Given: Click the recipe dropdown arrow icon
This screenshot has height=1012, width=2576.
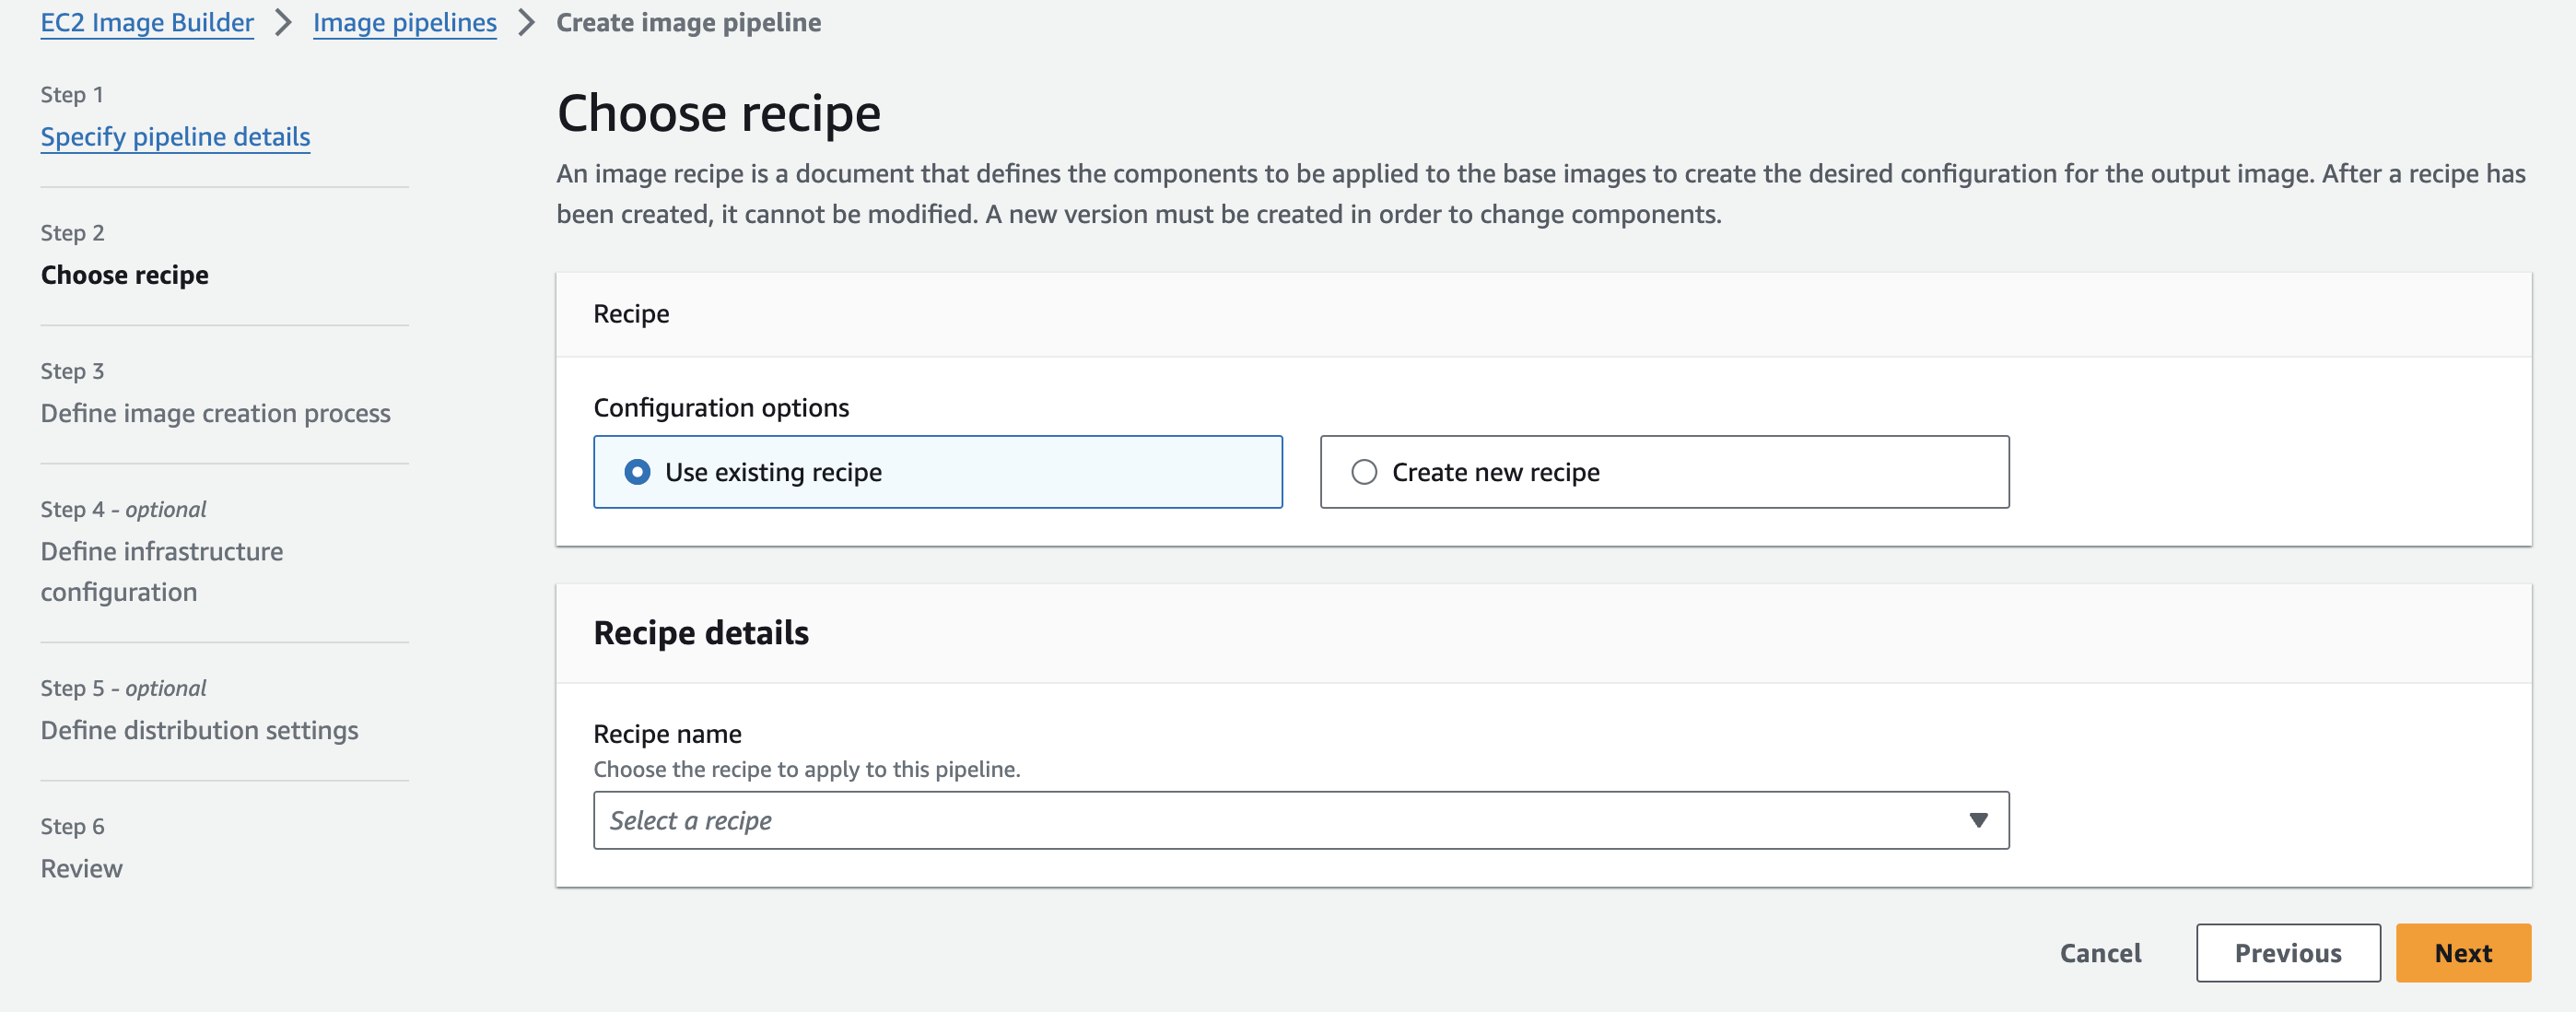Looking at the screenshot, I should 1977,820.
